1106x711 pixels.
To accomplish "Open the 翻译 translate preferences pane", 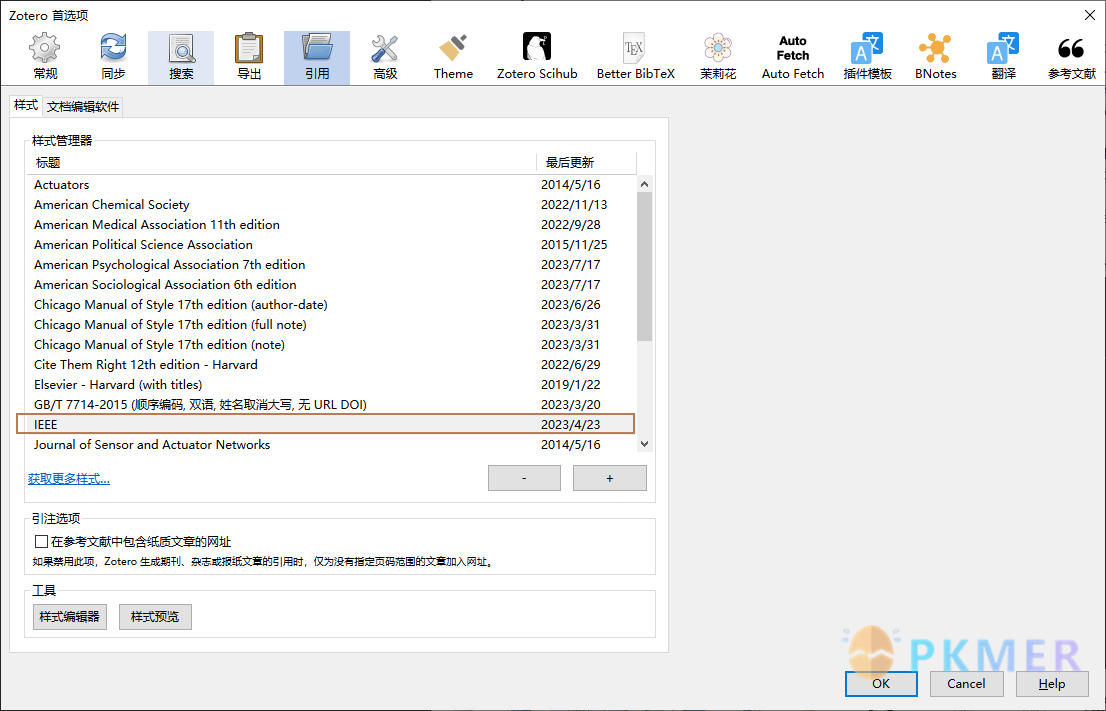I will click(1003, 57).
